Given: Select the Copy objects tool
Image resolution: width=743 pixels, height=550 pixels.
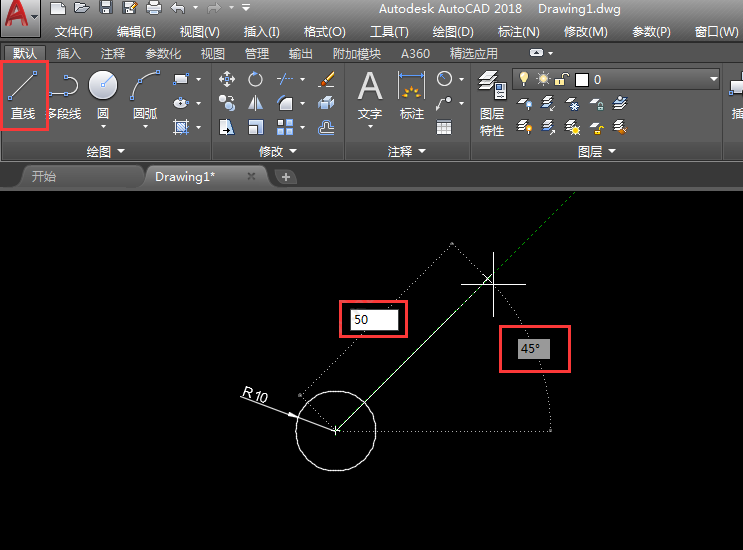Looking at the screenshot, I should point(227,103).
